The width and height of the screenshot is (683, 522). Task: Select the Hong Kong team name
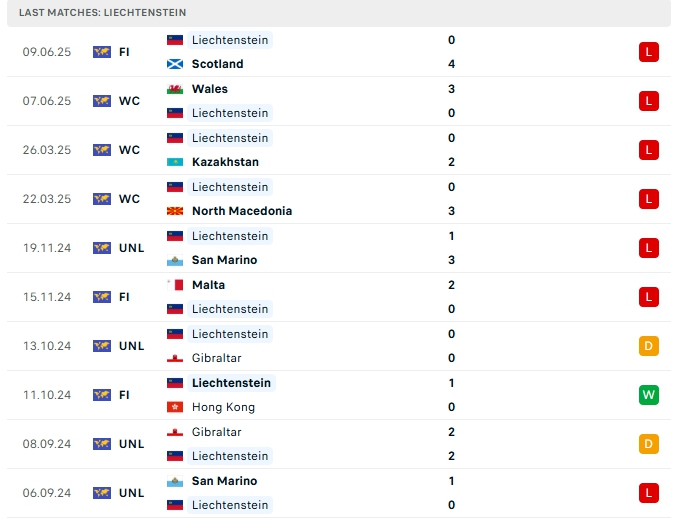coord(223,407)
